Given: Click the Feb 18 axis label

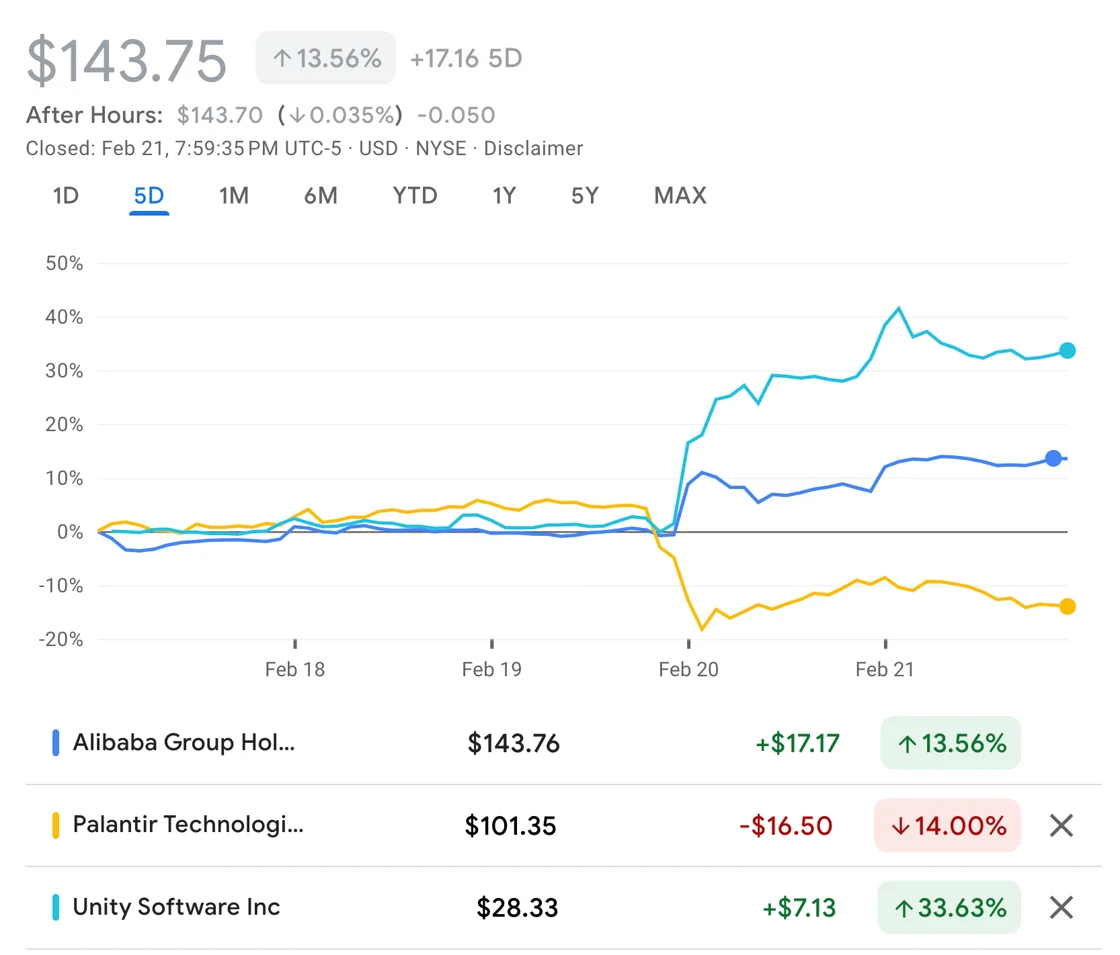Looking at the screenshot, I should tap(294, 669).
